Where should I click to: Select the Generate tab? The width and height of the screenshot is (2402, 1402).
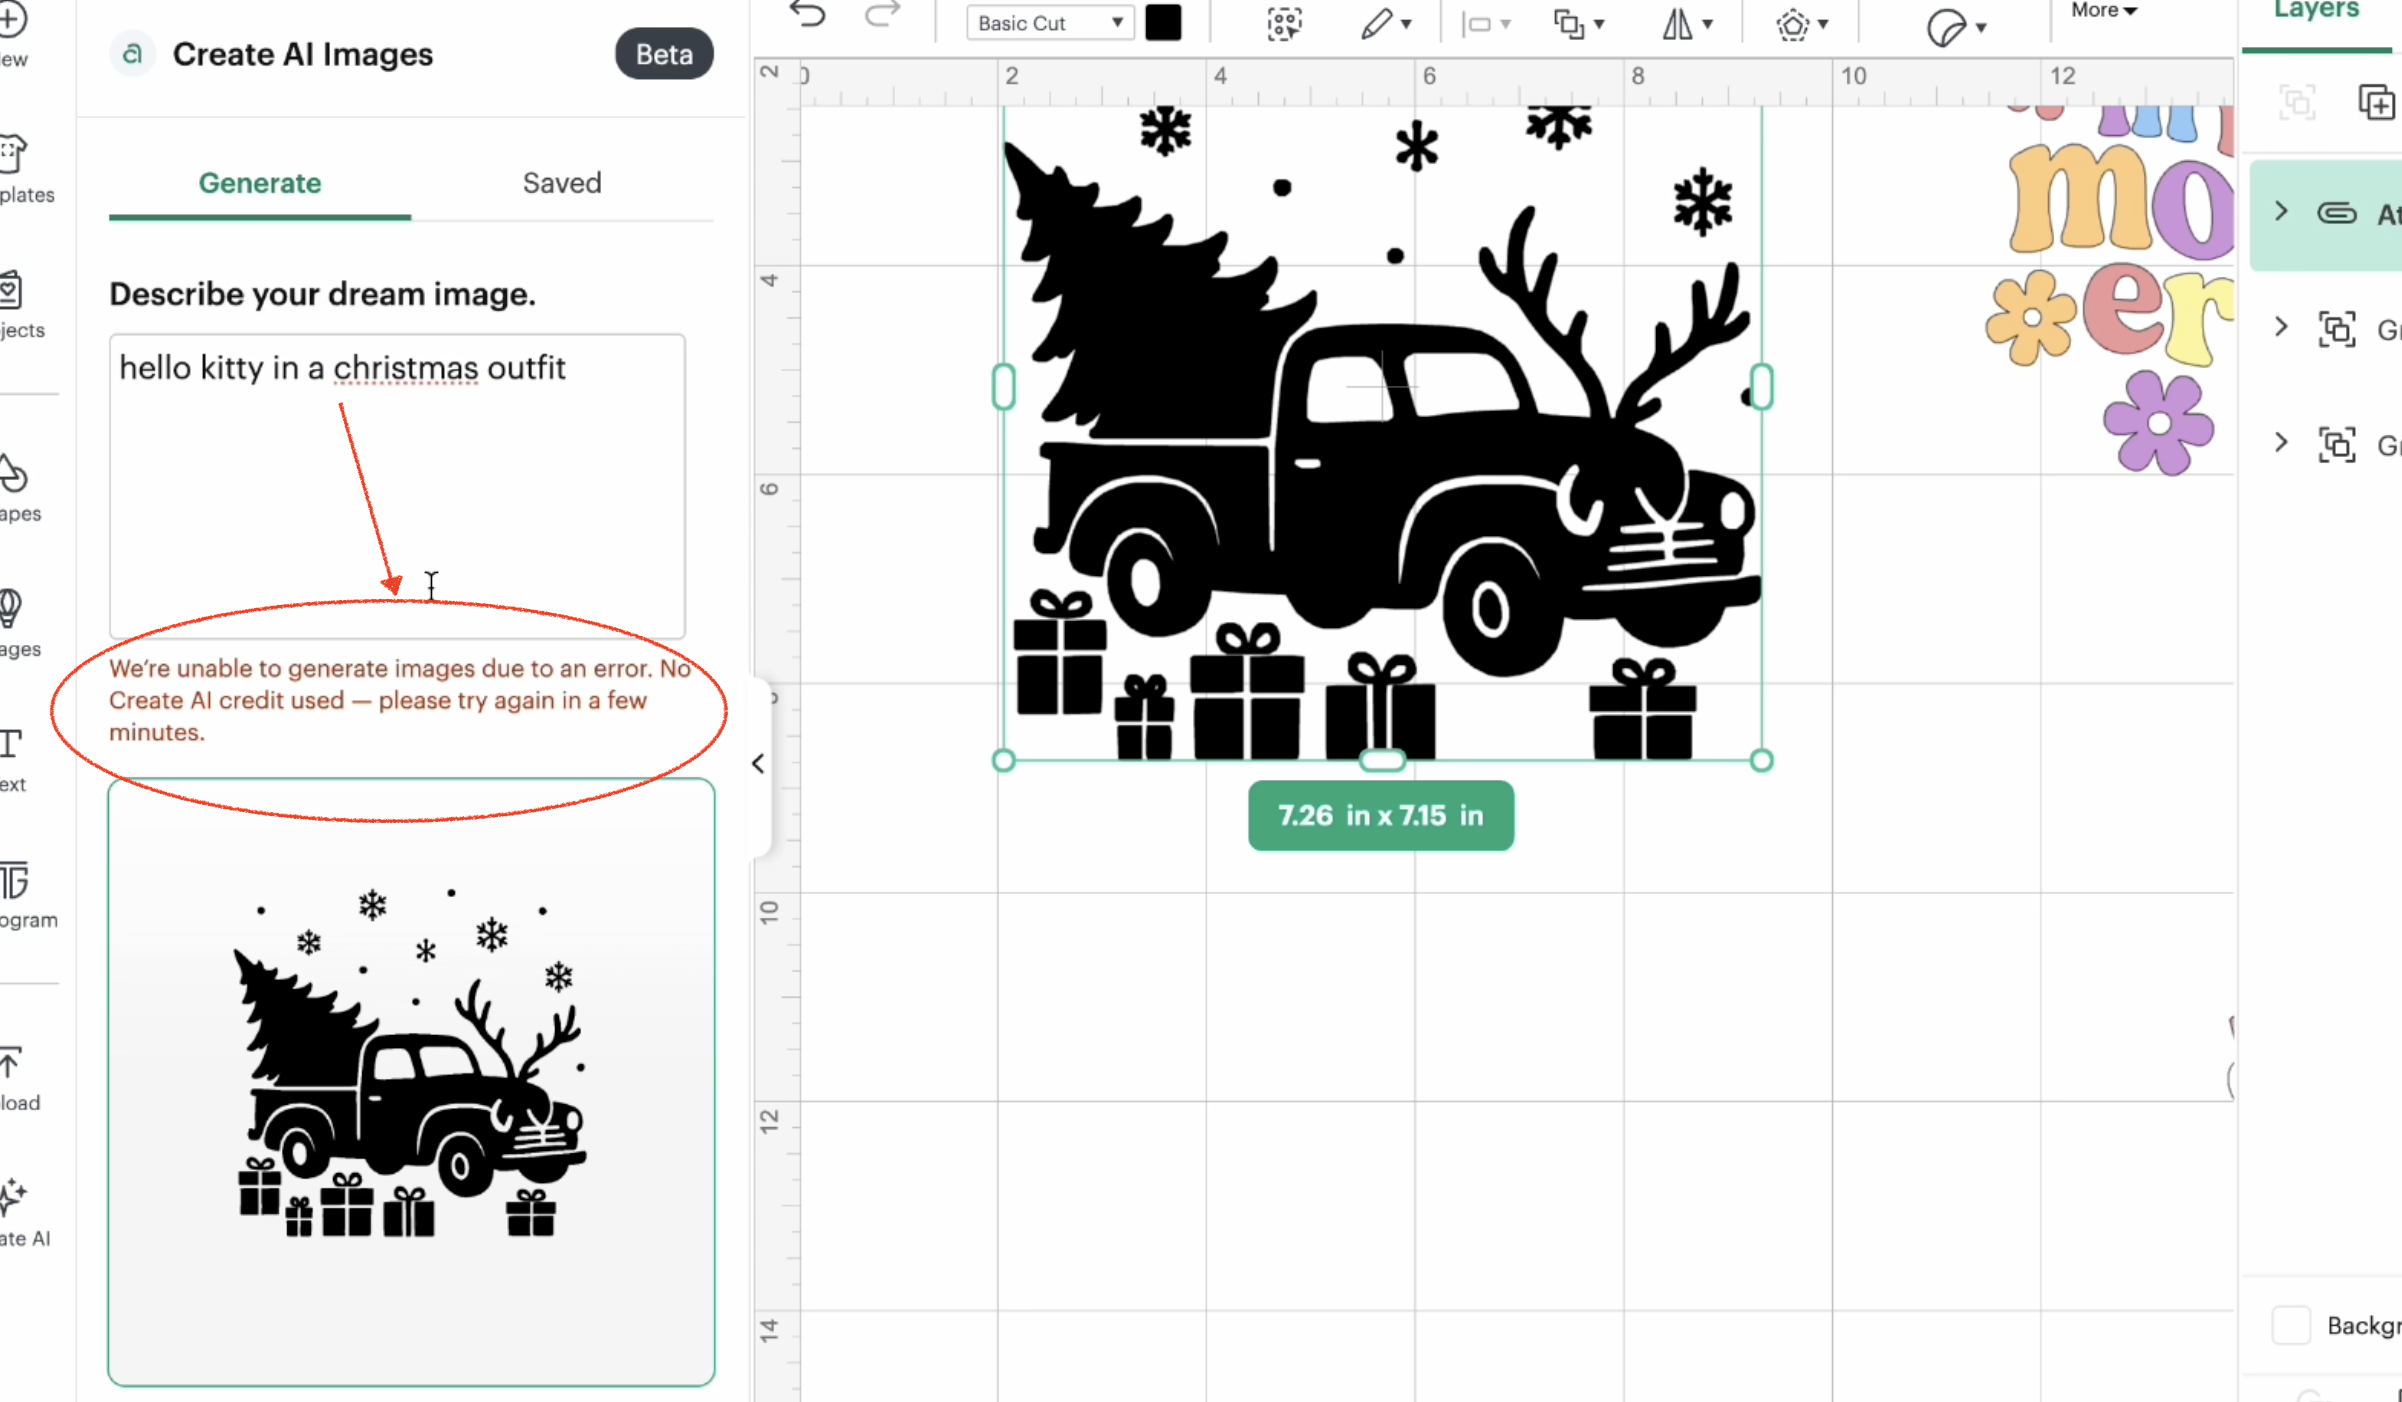[260, 183]
